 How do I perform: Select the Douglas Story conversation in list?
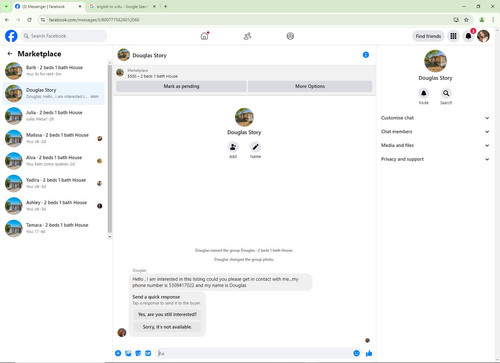pos(54,93)
